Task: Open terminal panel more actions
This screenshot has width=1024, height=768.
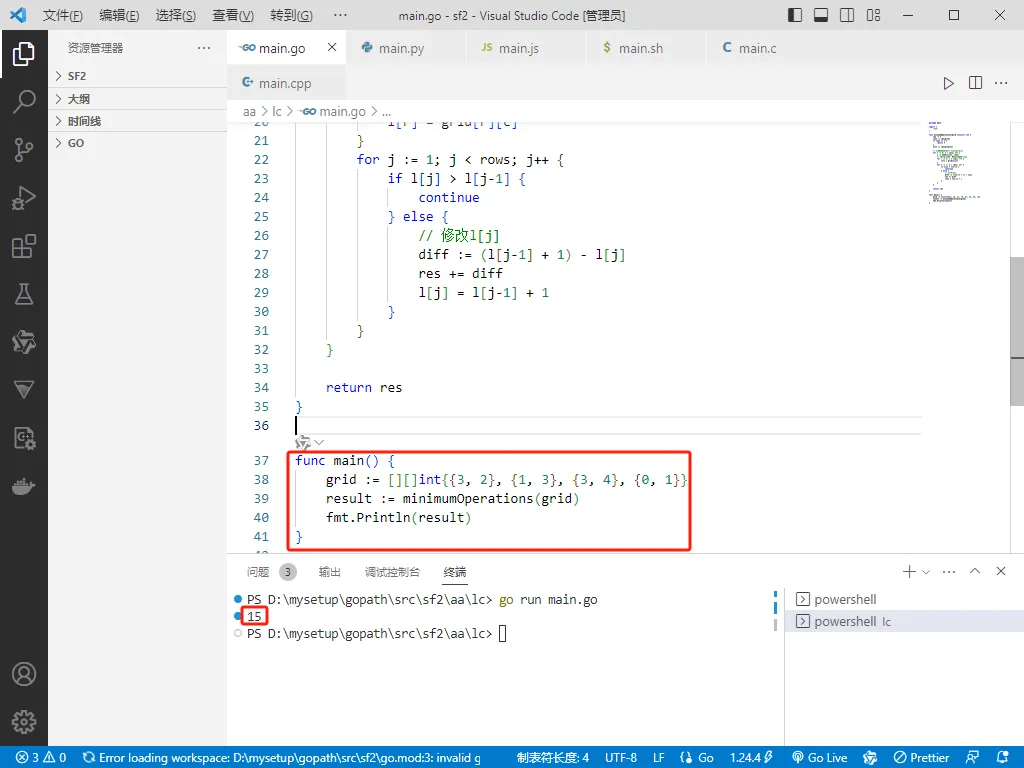Action: (949, 571)
